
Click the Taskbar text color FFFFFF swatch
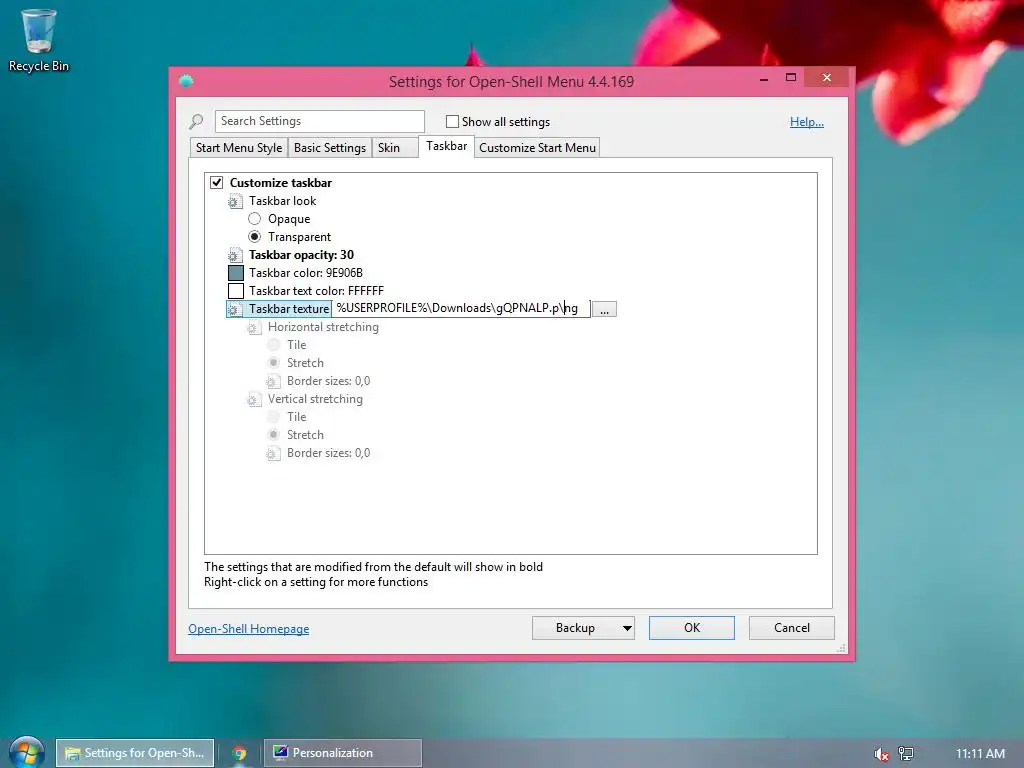click(236, 291)
